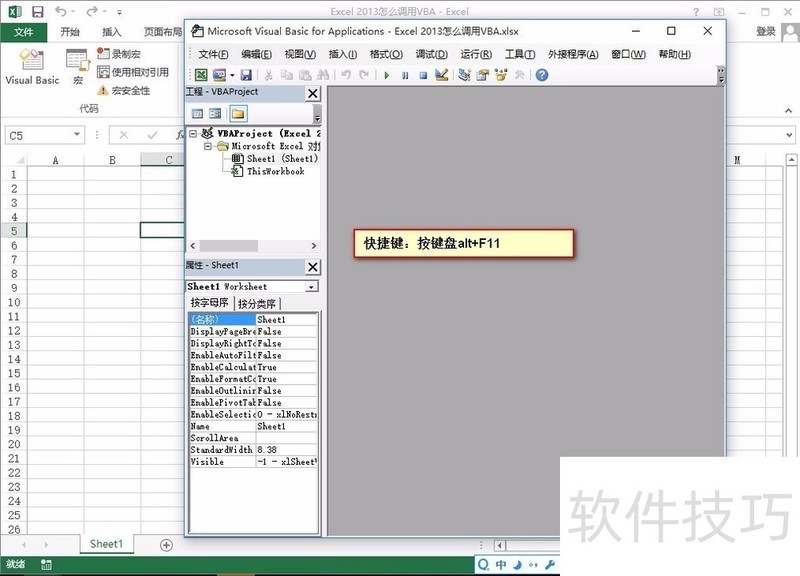
Task: Open the Sheet1 Worksheet object dropdown
Action: click(x=313, y=287)
